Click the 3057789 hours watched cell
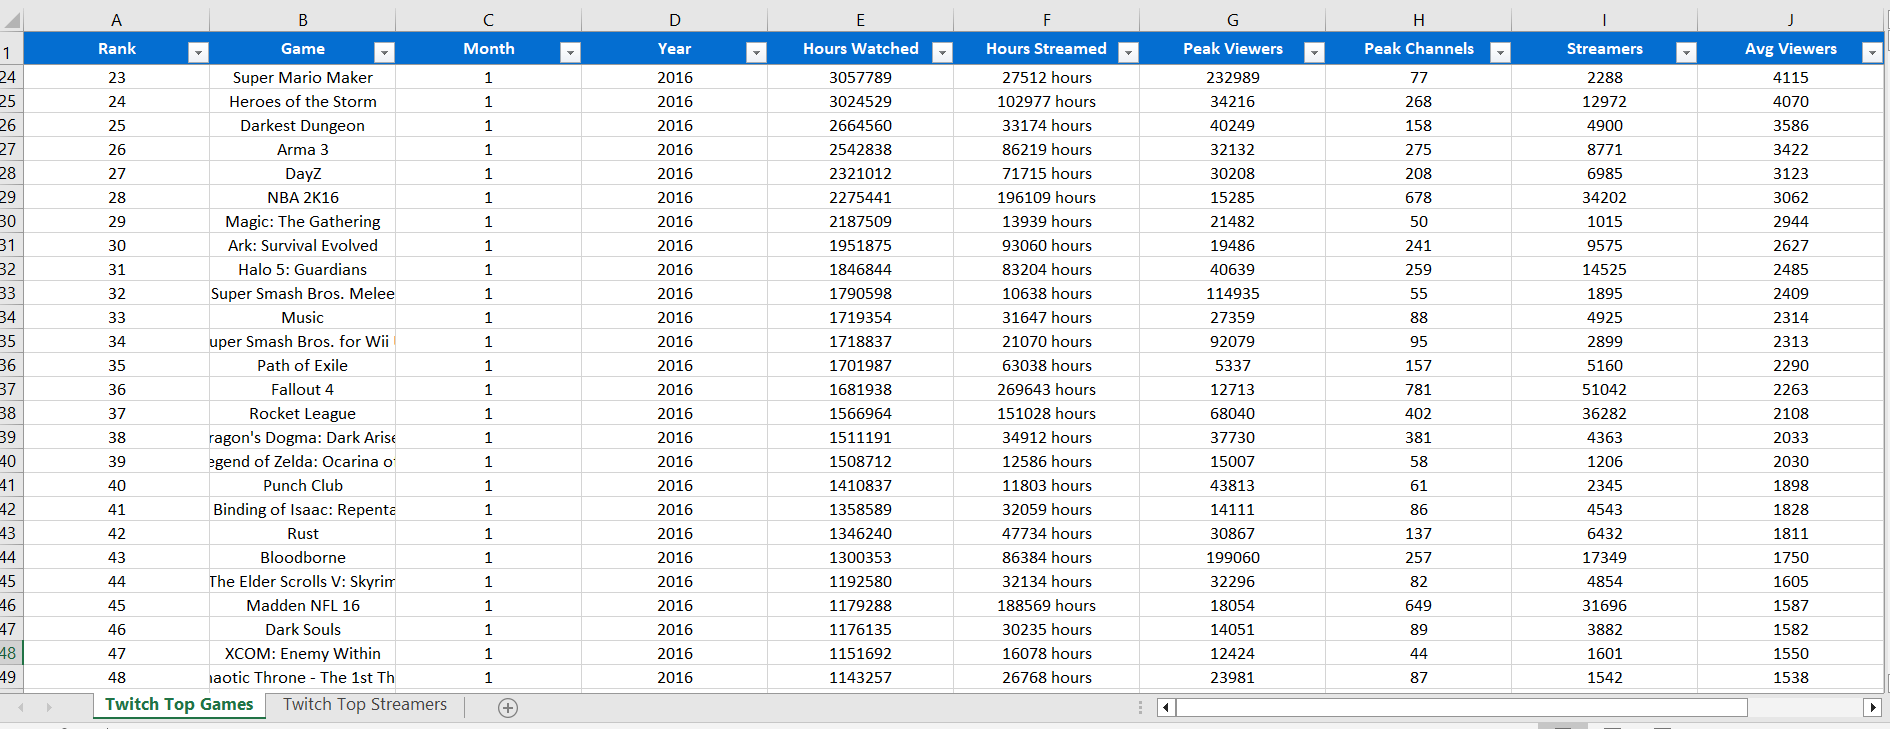Image resolution: width=1890 pixels, height=729 pixels. 860,77
